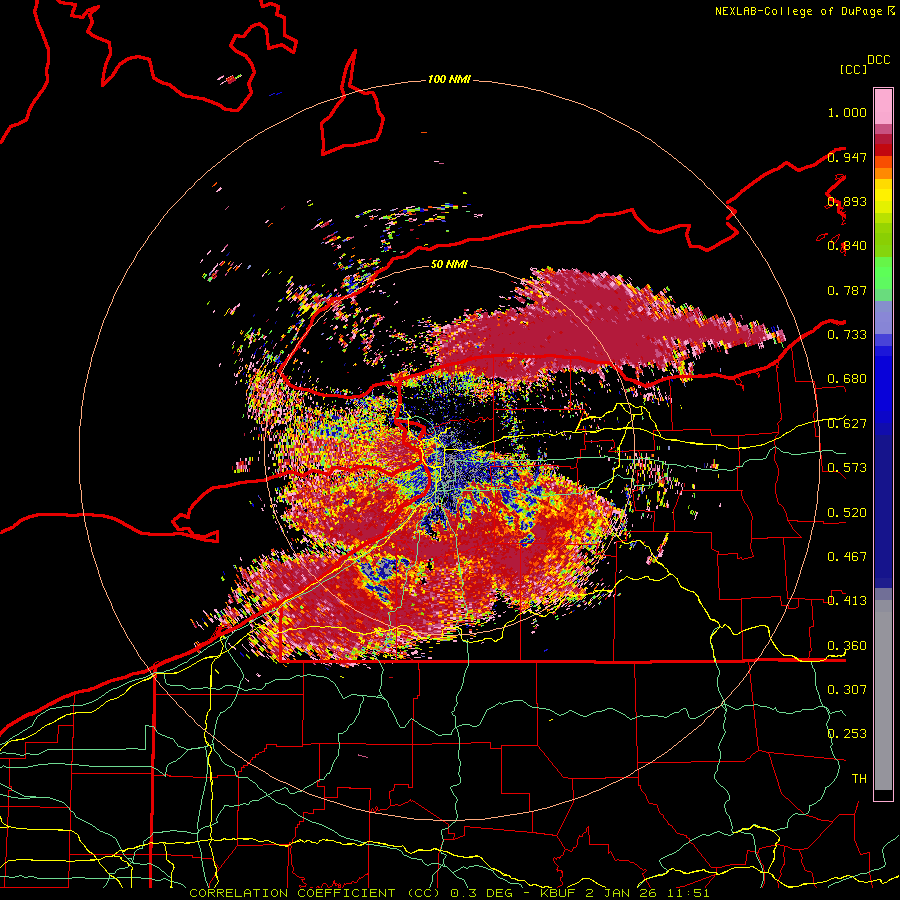Click the 1.000 scale value

coord(847,112)
